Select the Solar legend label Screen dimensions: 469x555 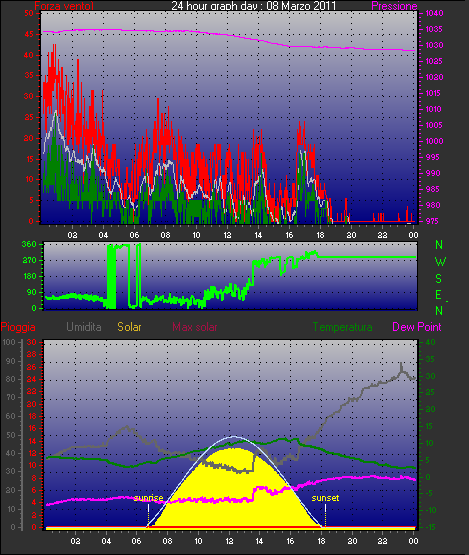pos(129,327)
